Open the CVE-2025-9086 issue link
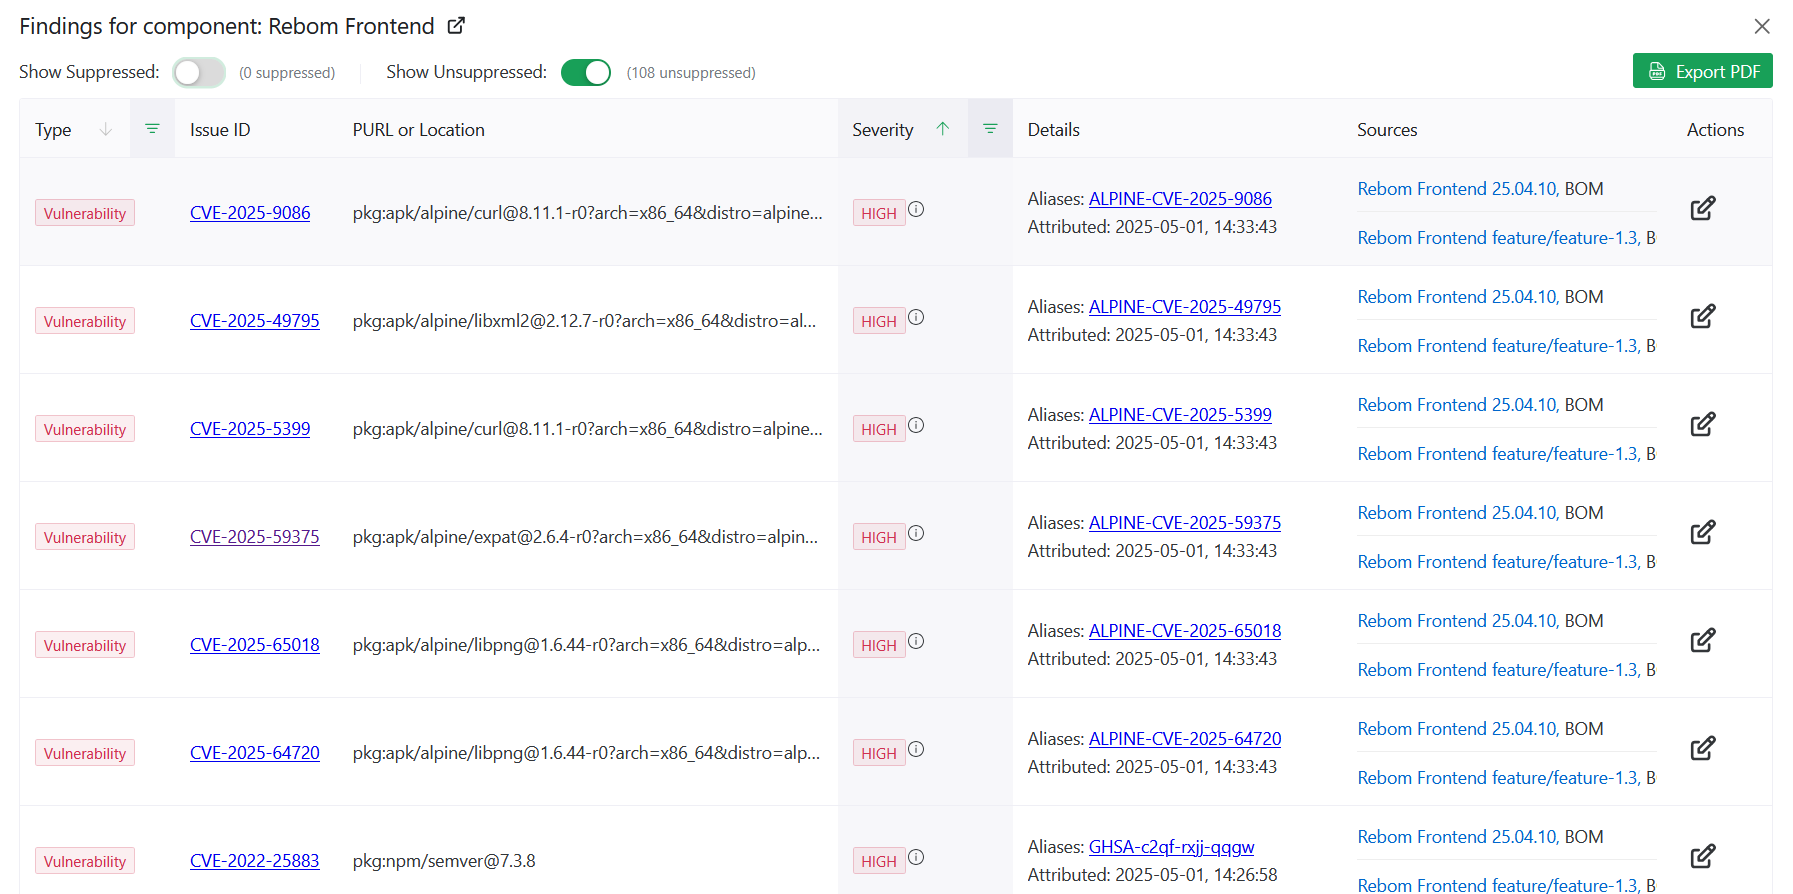Viewport: 1793px width, 894px height. (250, 213)
